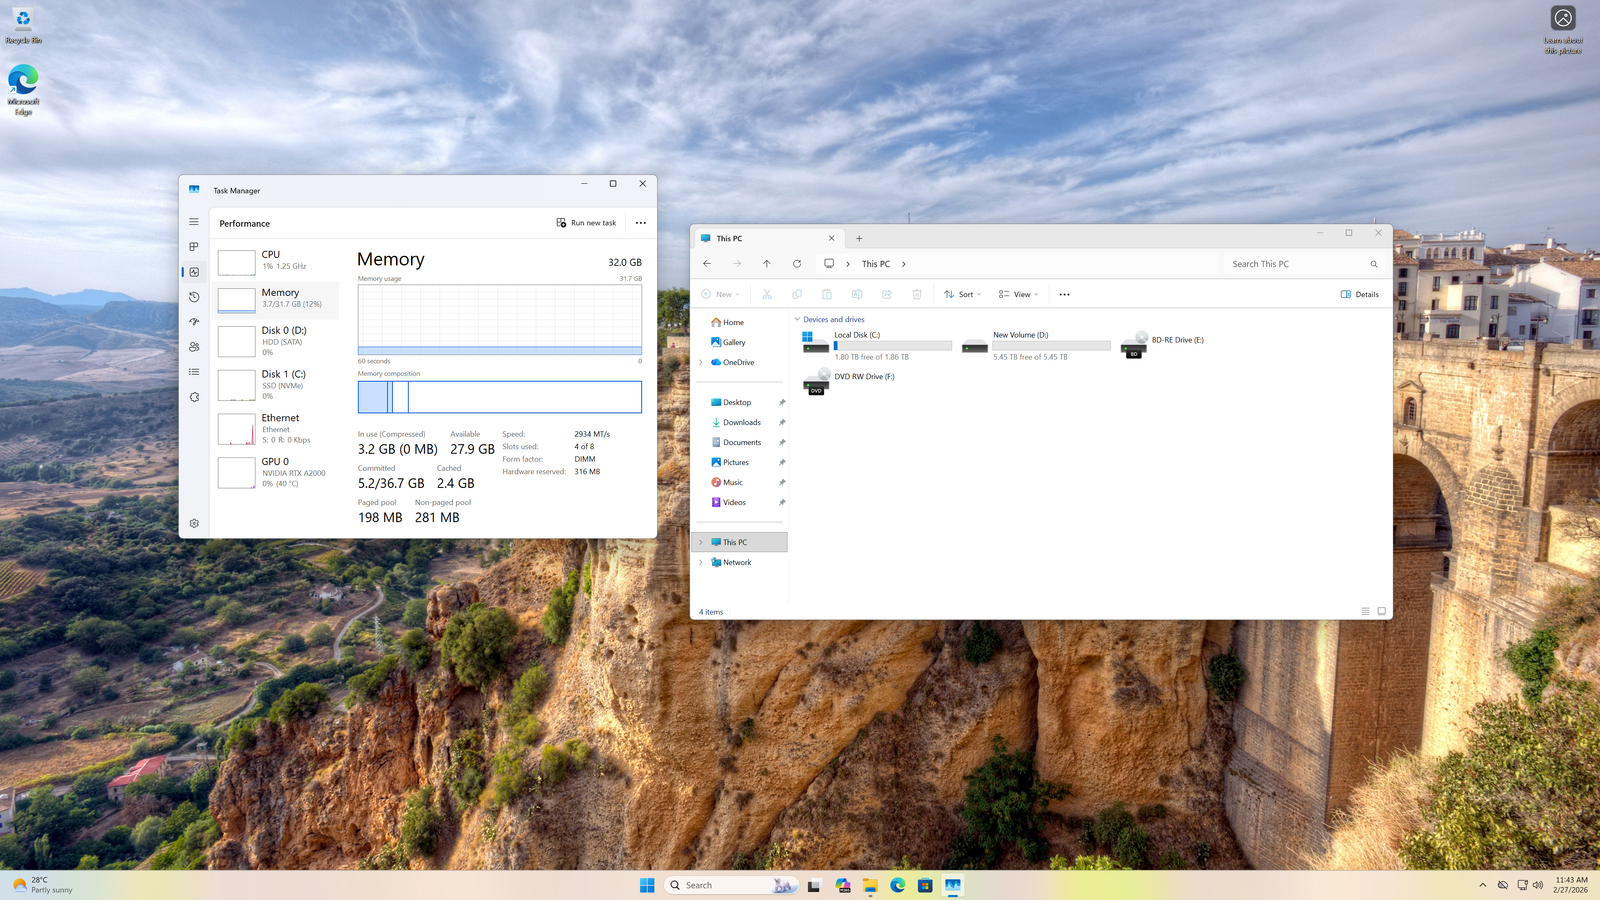The height and width of the screenshot is (900, 1600).
Task: Click Run new task button
Action: pos(587,223)
